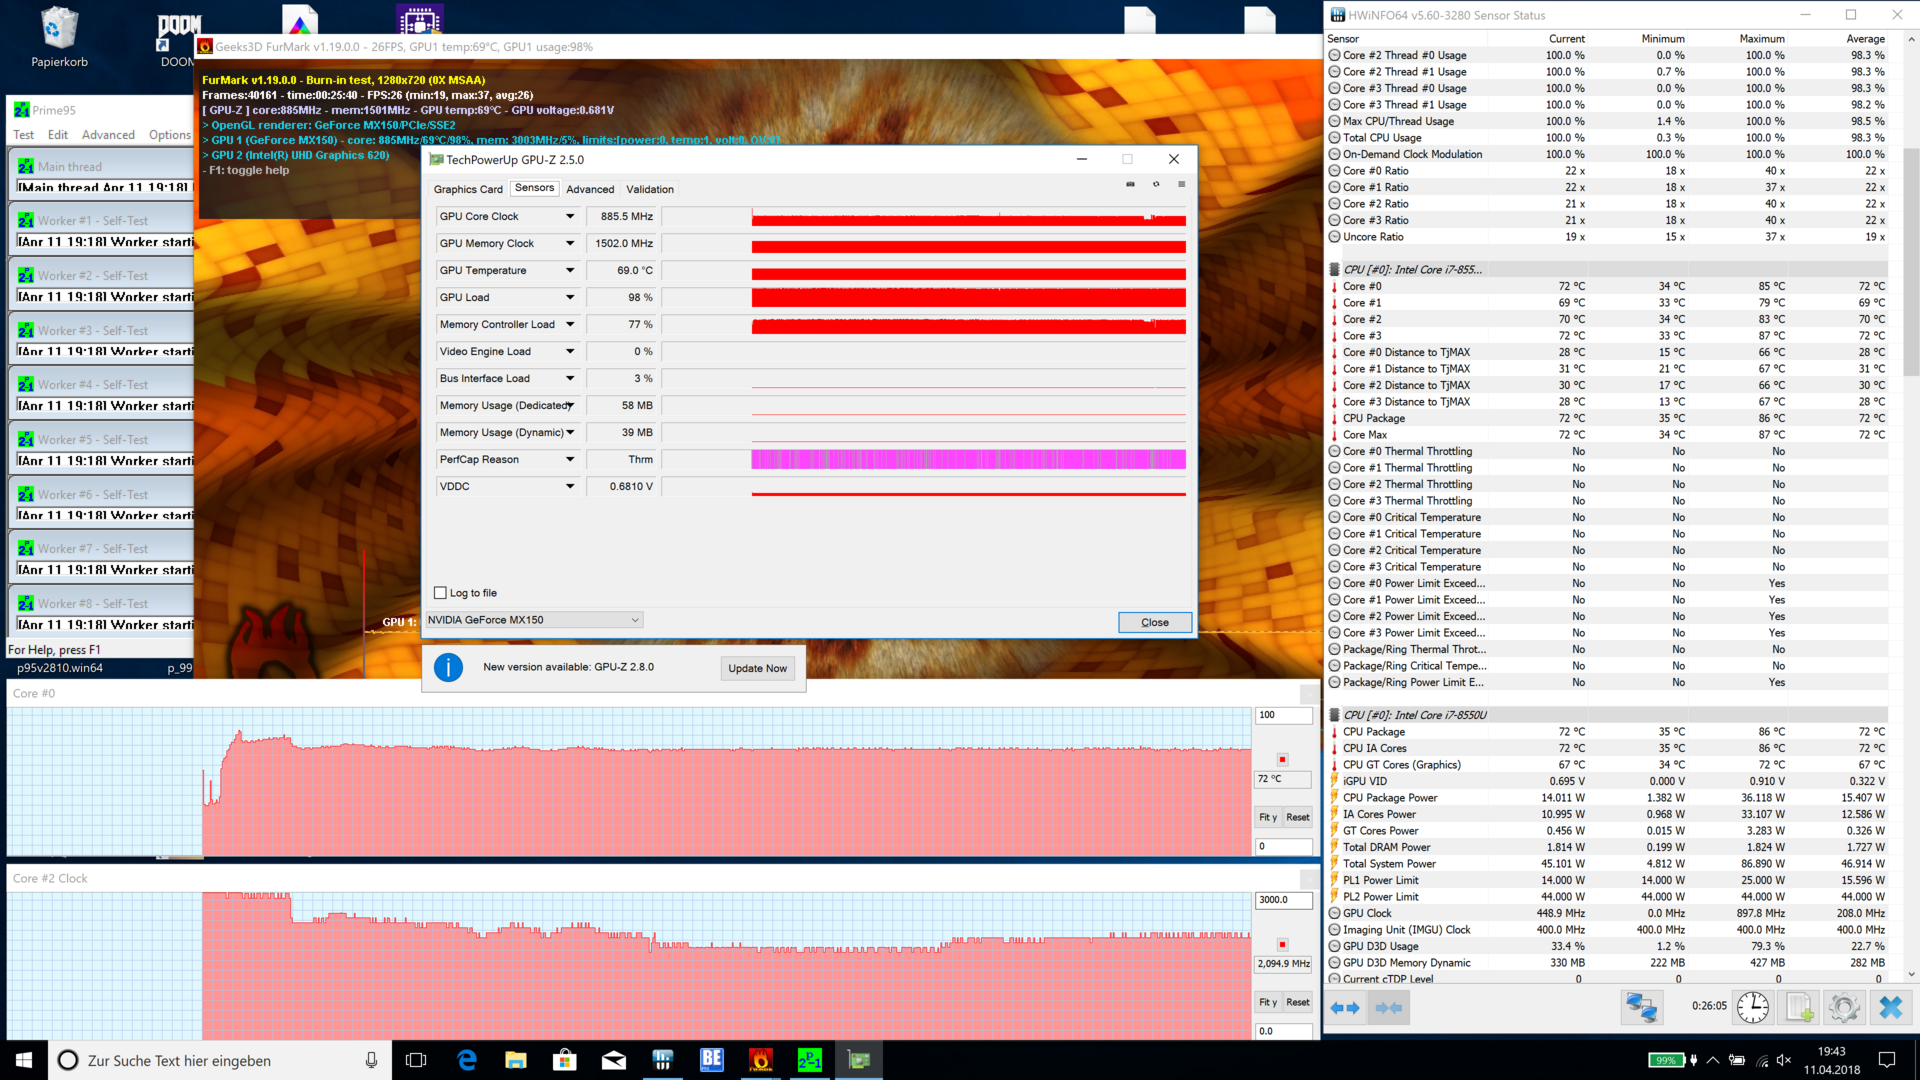
Task: Click GPU-Z screenshot camera icon
Action: pos(1130,184)
